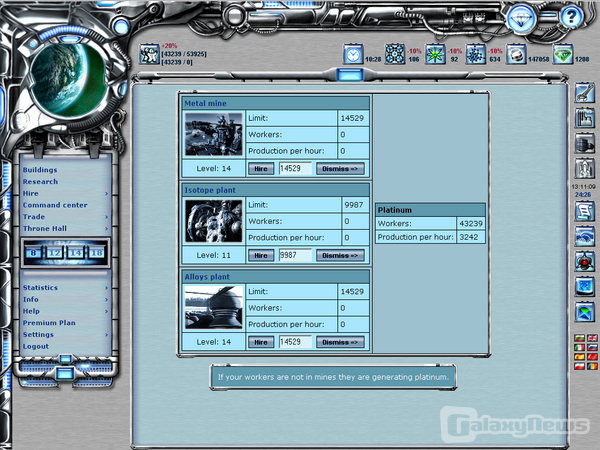This screenshot has height=450, width=600.
Task: Click the Metal mine thumbnail image
Action: (x=214, y=134)
